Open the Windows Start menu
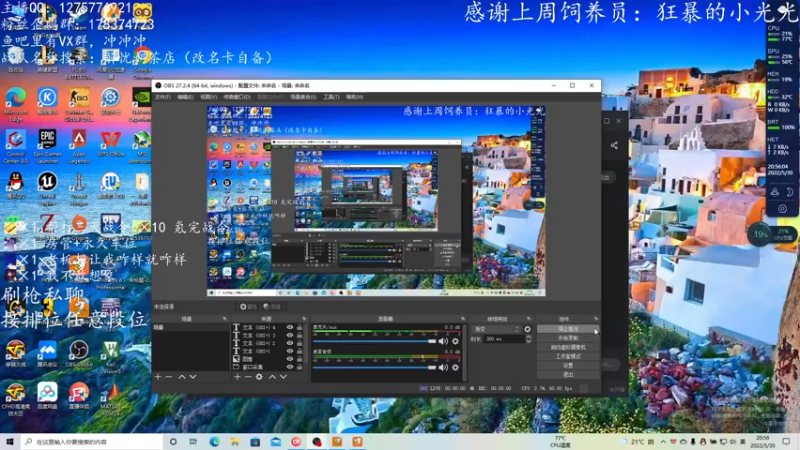Screen dimensions: 800x450 coord(10,441)
